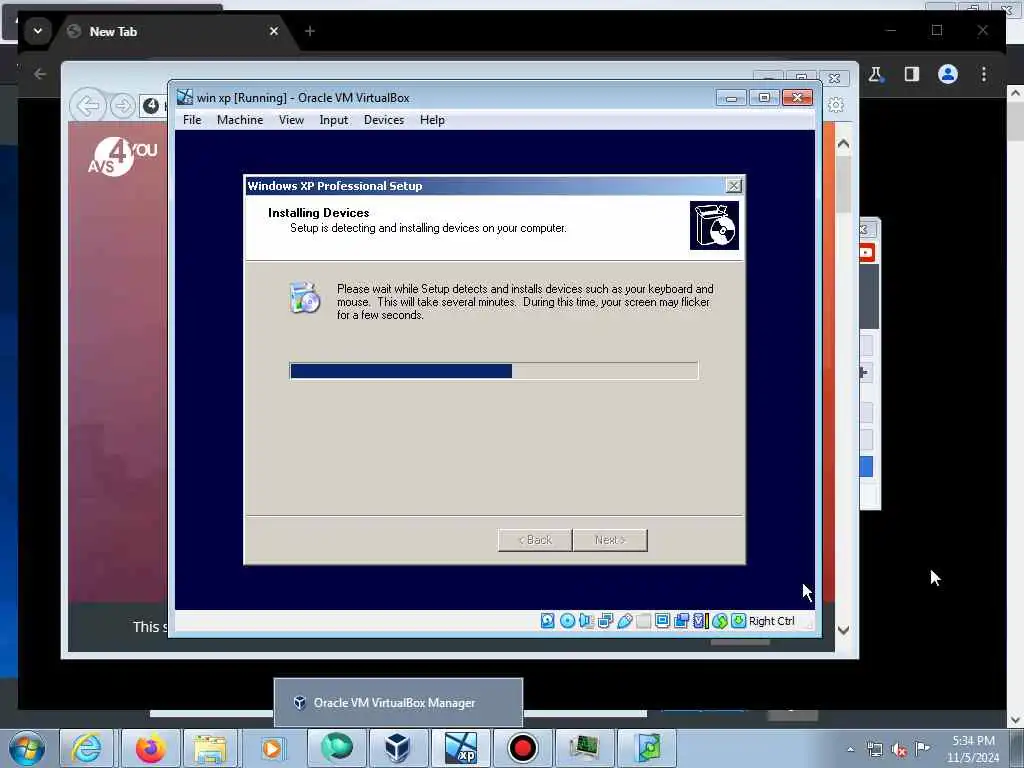1024x768 pixels.
Task: Click the YouTube icon on side panel
Action: 867,252
